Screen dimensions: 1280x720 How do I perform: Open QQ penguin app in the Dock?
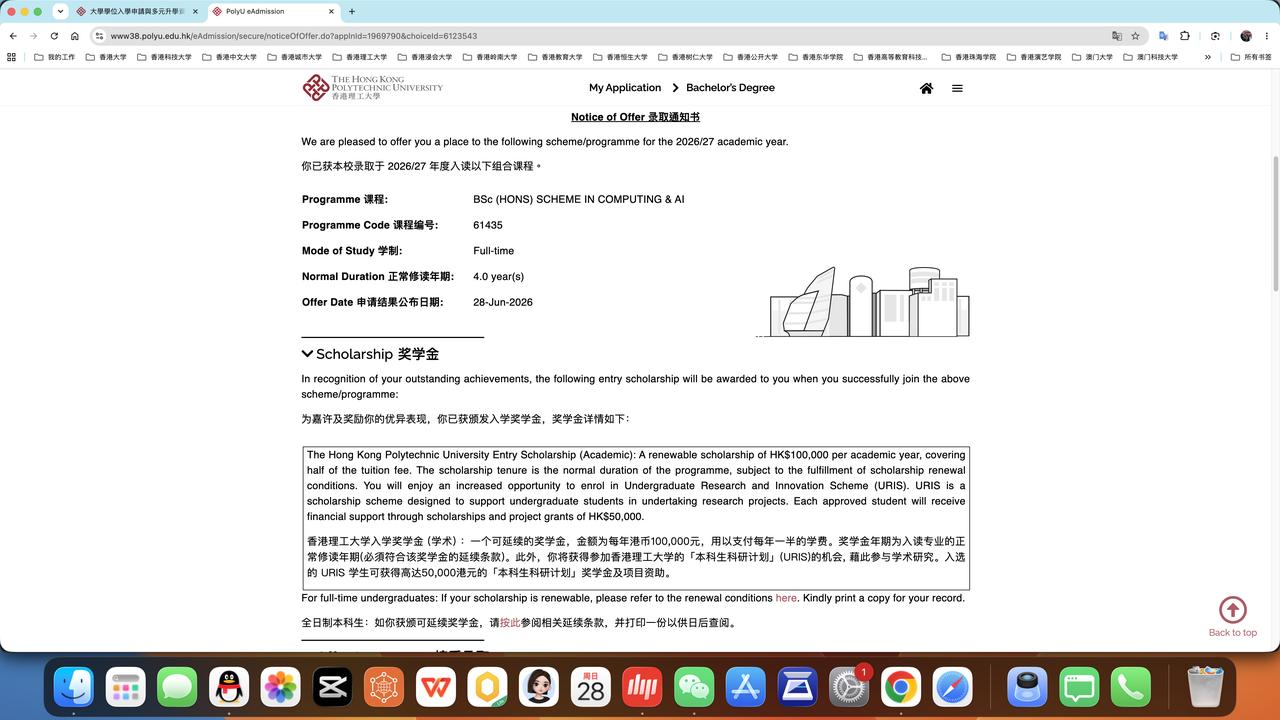(x=229, y=687)
